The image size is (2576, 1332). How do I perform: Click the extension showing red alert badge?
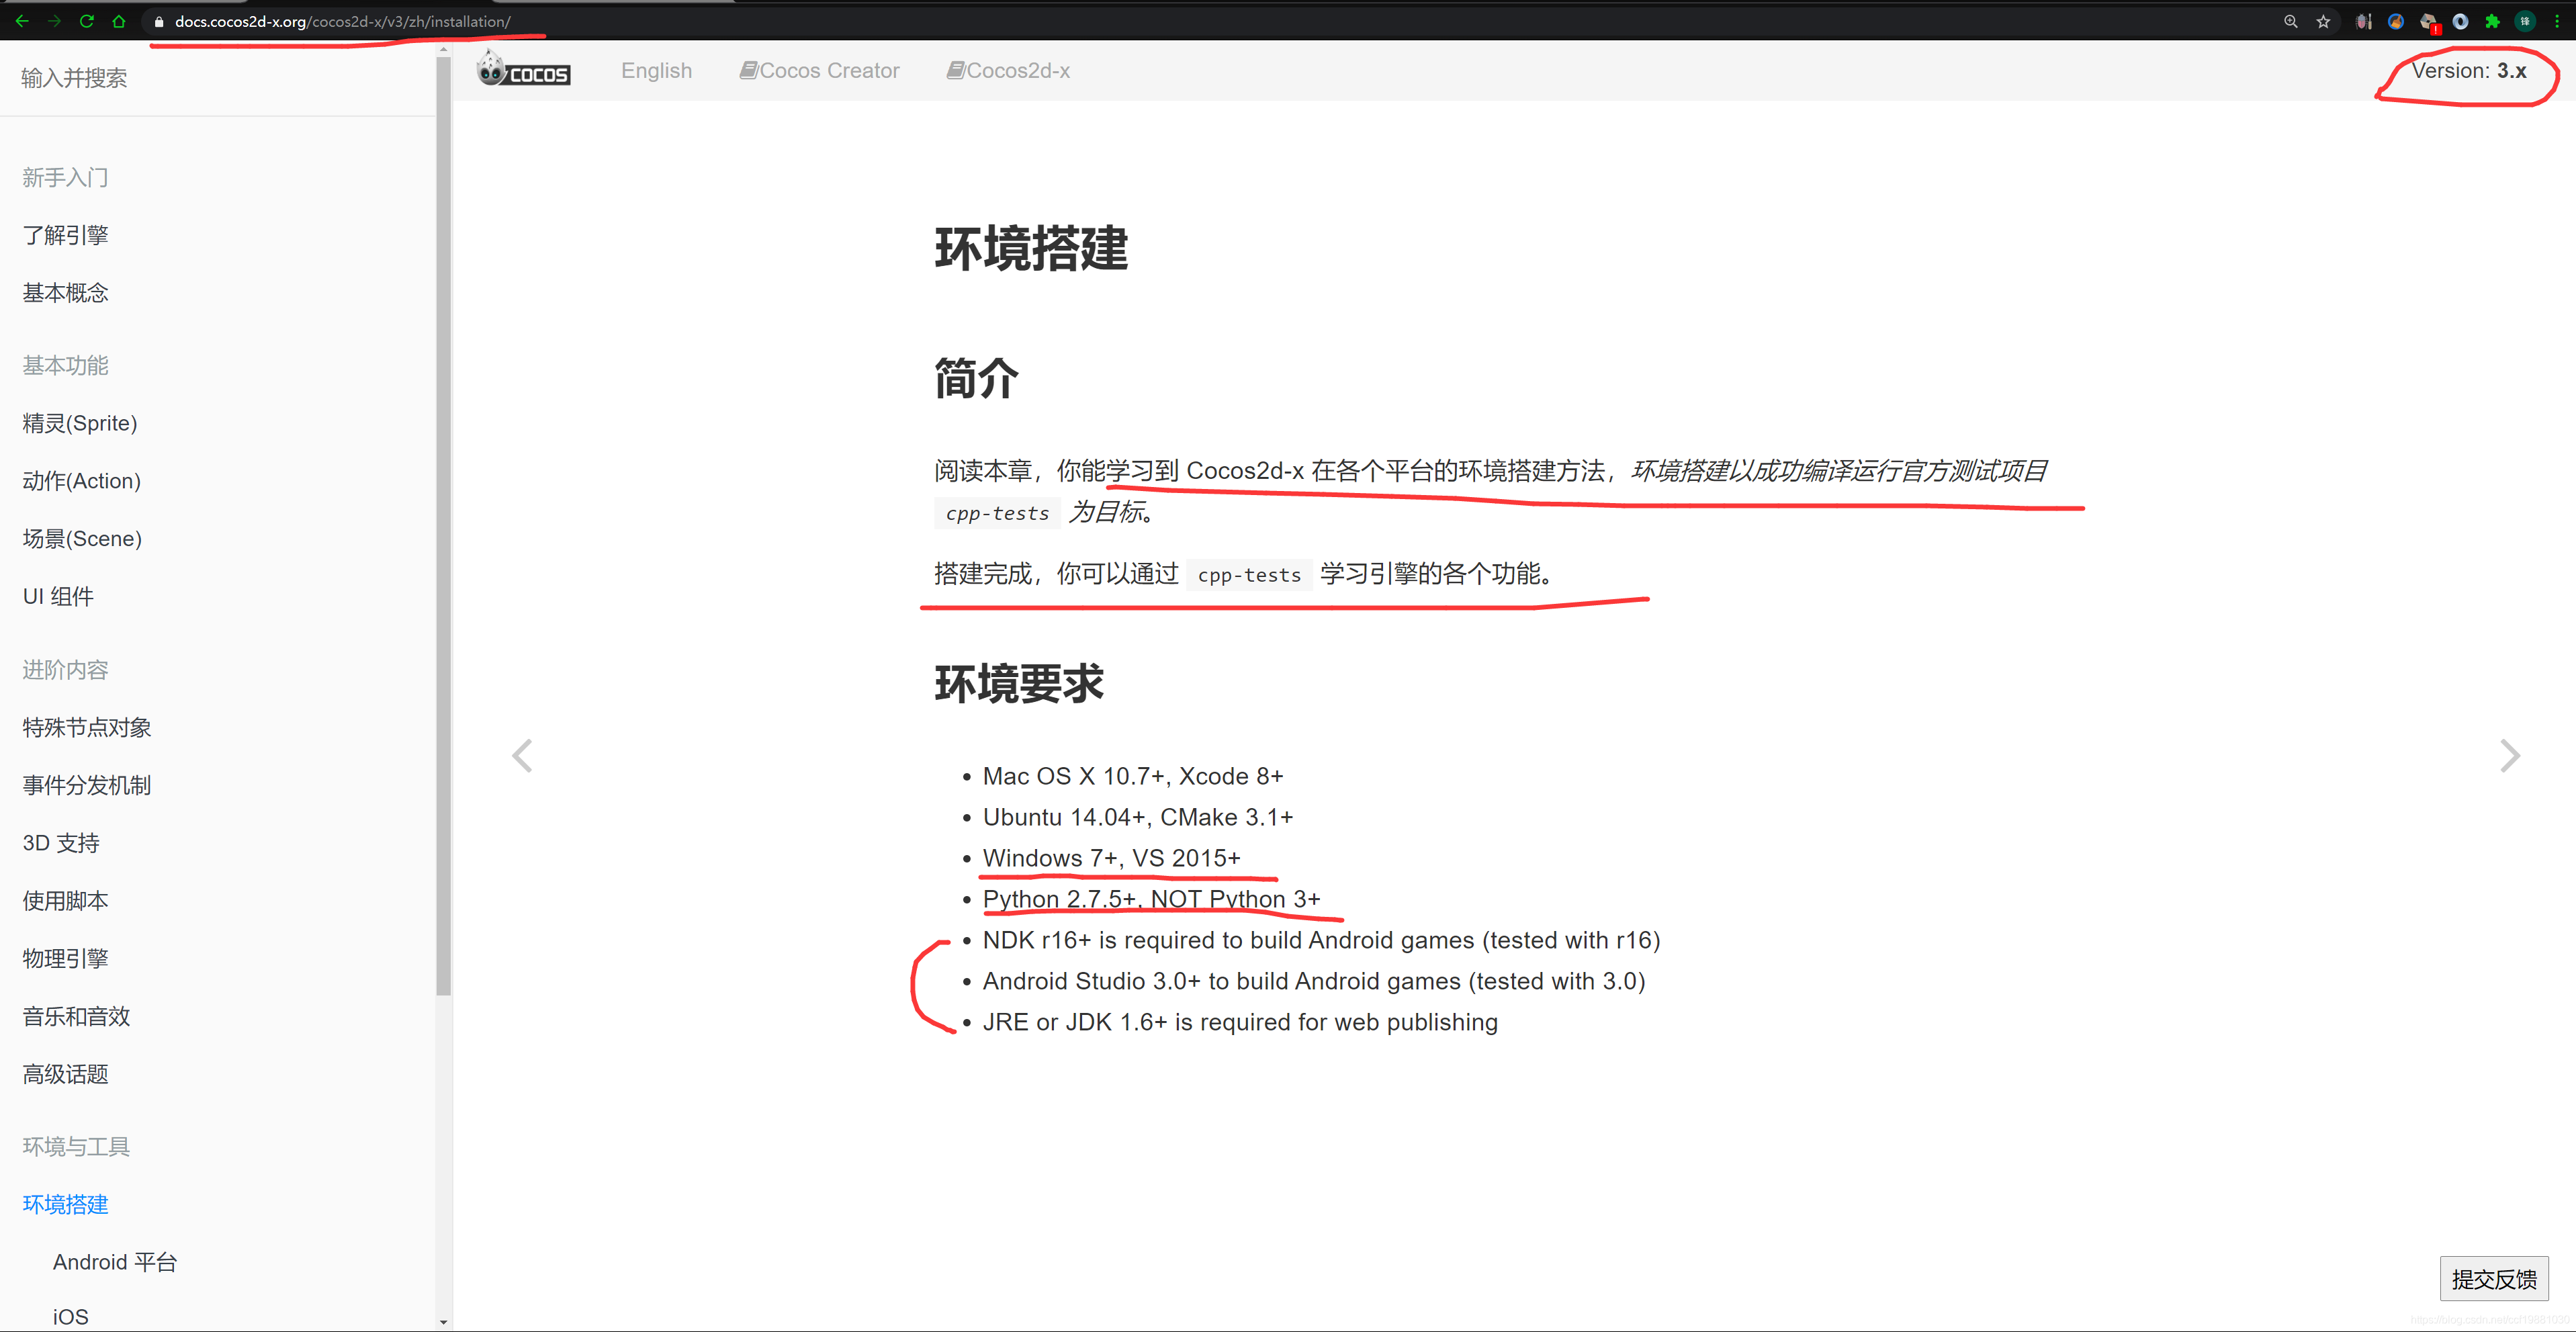2430,21
